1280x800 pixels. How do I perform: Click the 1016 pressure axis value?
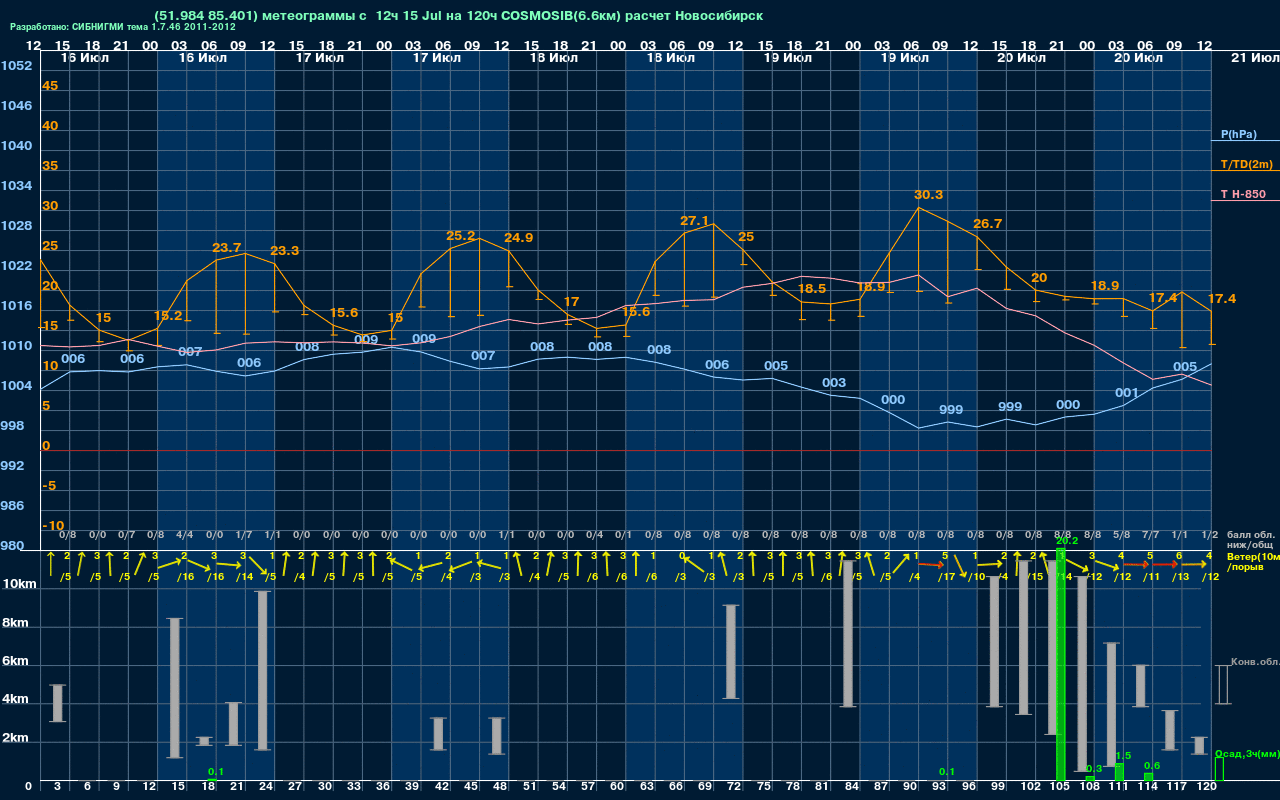(x=16, y=306)
